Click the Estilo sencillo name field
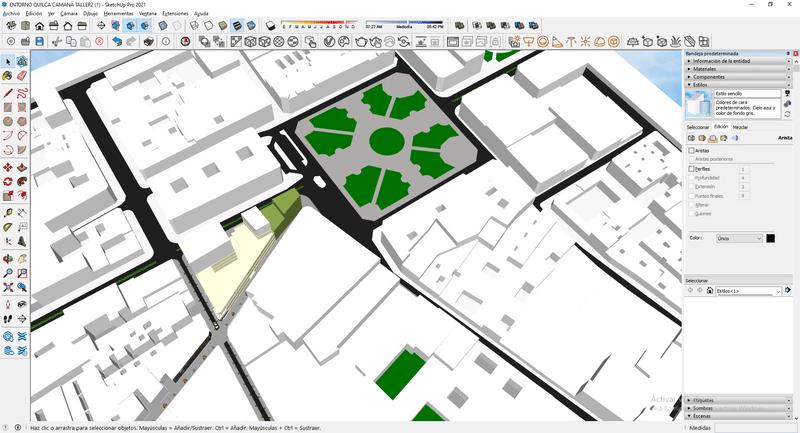The height and width of the screenshot is (433, 800). (747, 94)
